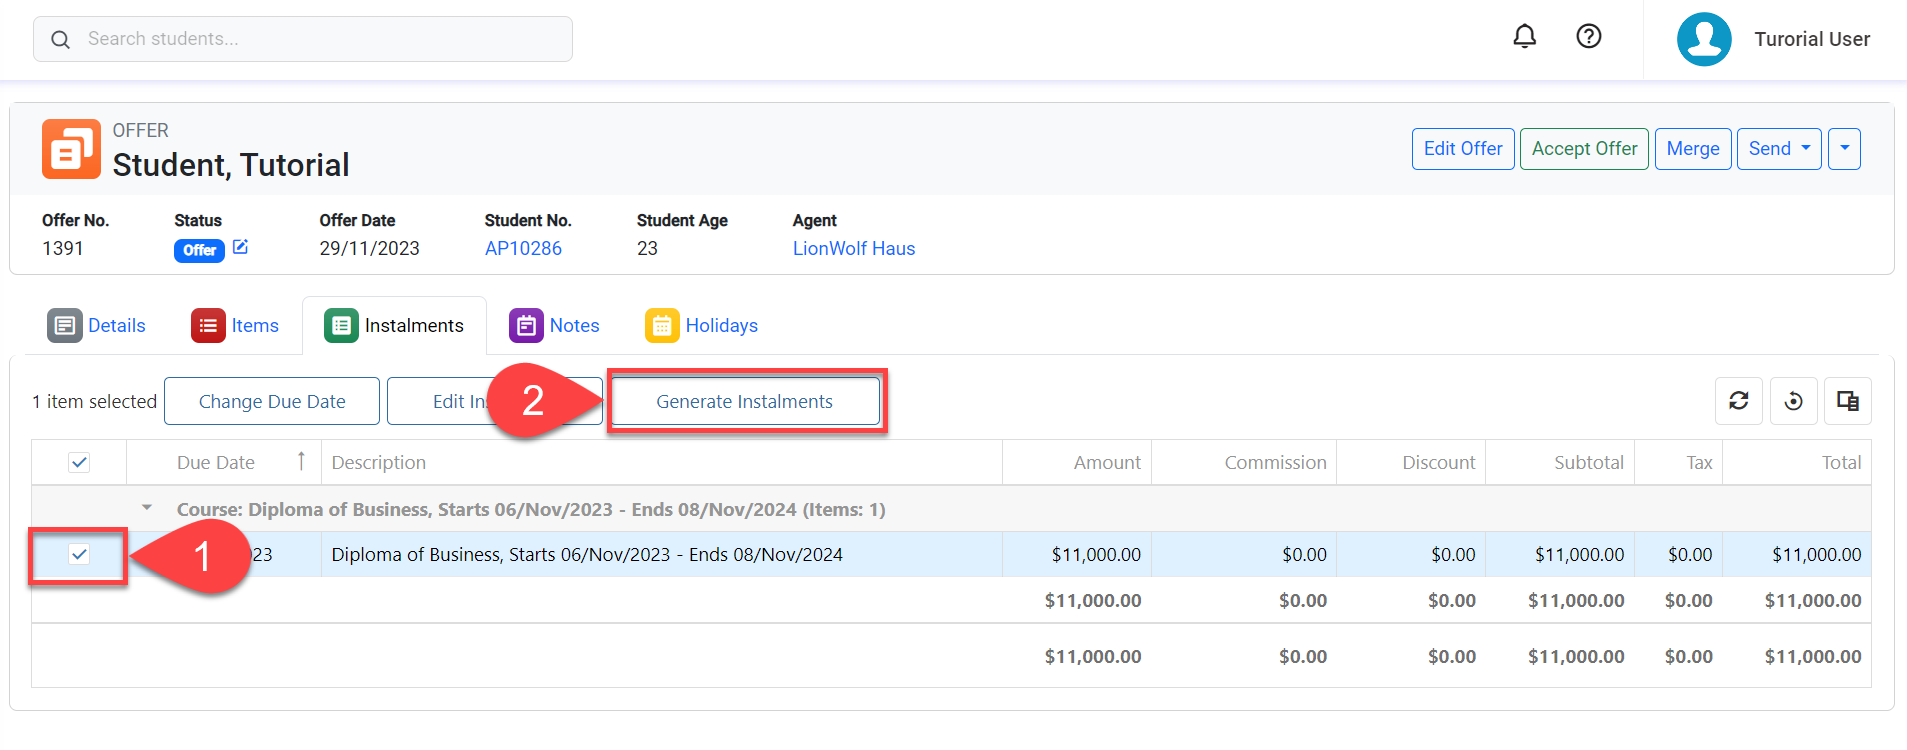The height and width of the screenshot is (750, 1907).
Task: Open the Holidays tab
Action: pyautogui.click(x=702, y=326)
